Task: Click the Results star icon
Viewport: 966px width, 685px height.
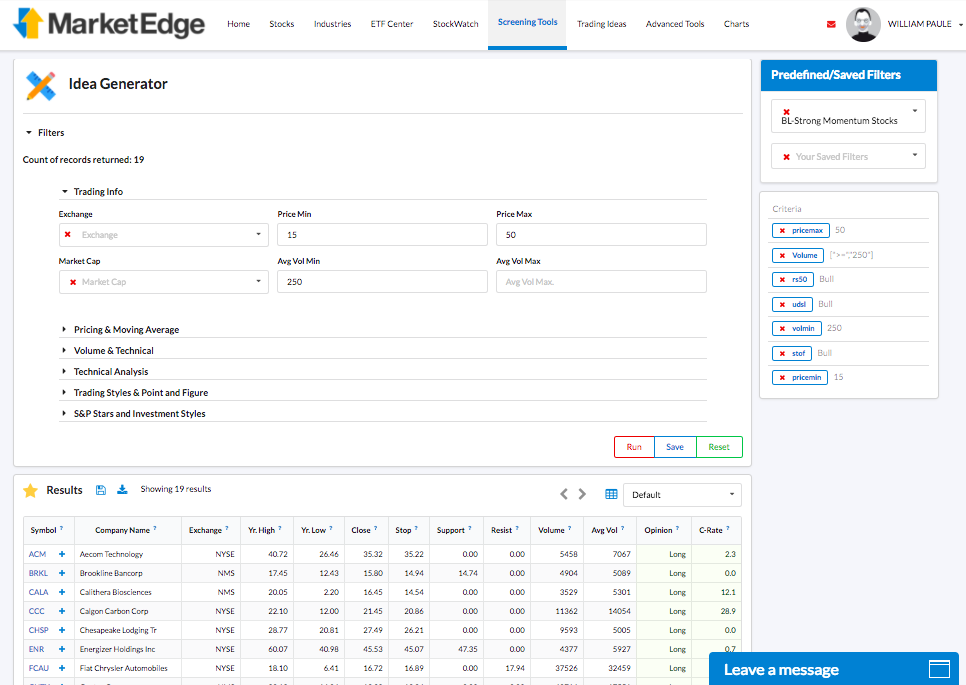Action: click(x=30, y=490)
